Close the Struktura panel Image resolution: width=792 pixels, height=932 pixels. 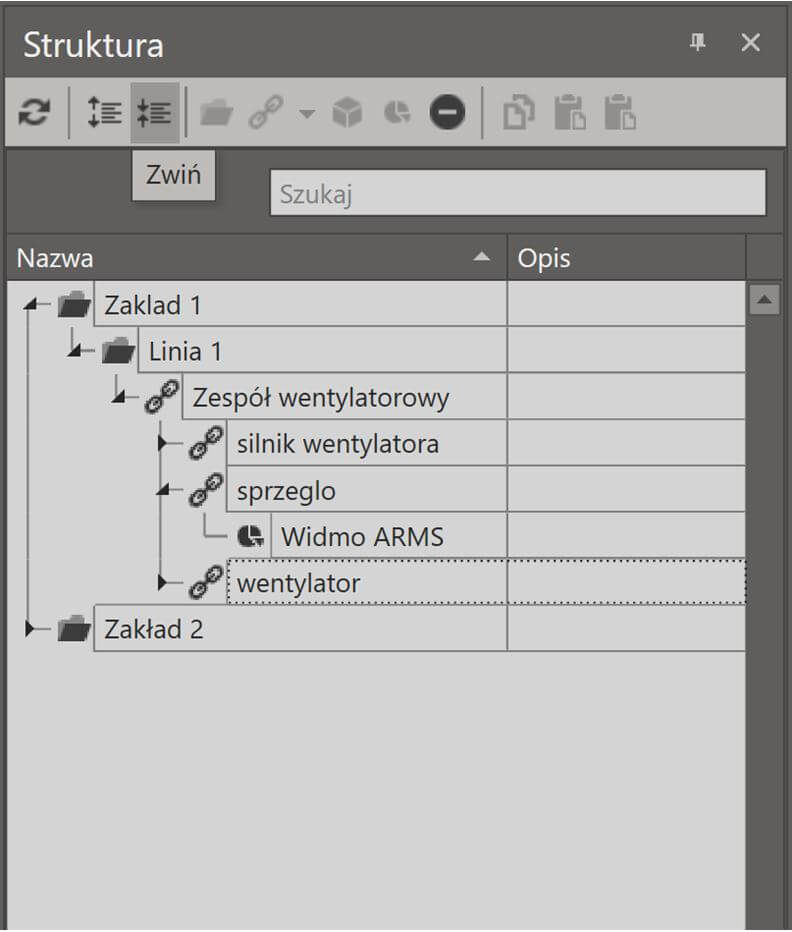pos(750,43)
